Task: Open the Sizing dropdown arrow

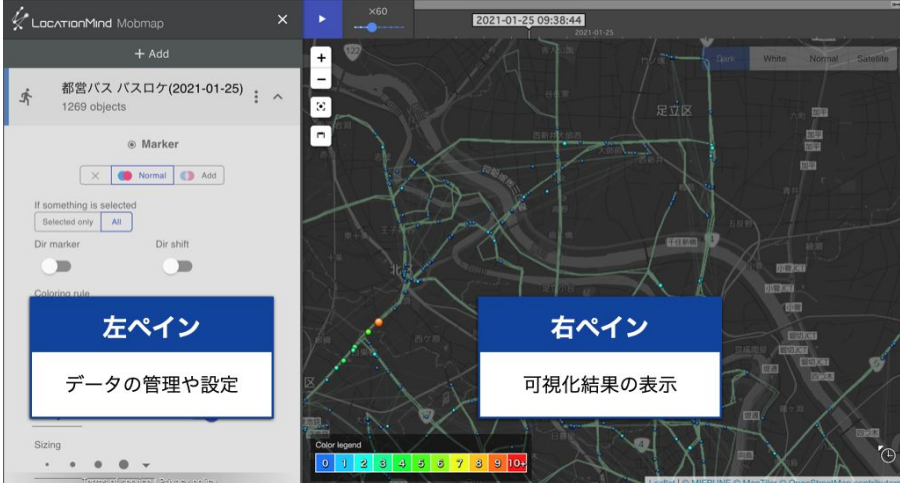Action: point(146,465)
